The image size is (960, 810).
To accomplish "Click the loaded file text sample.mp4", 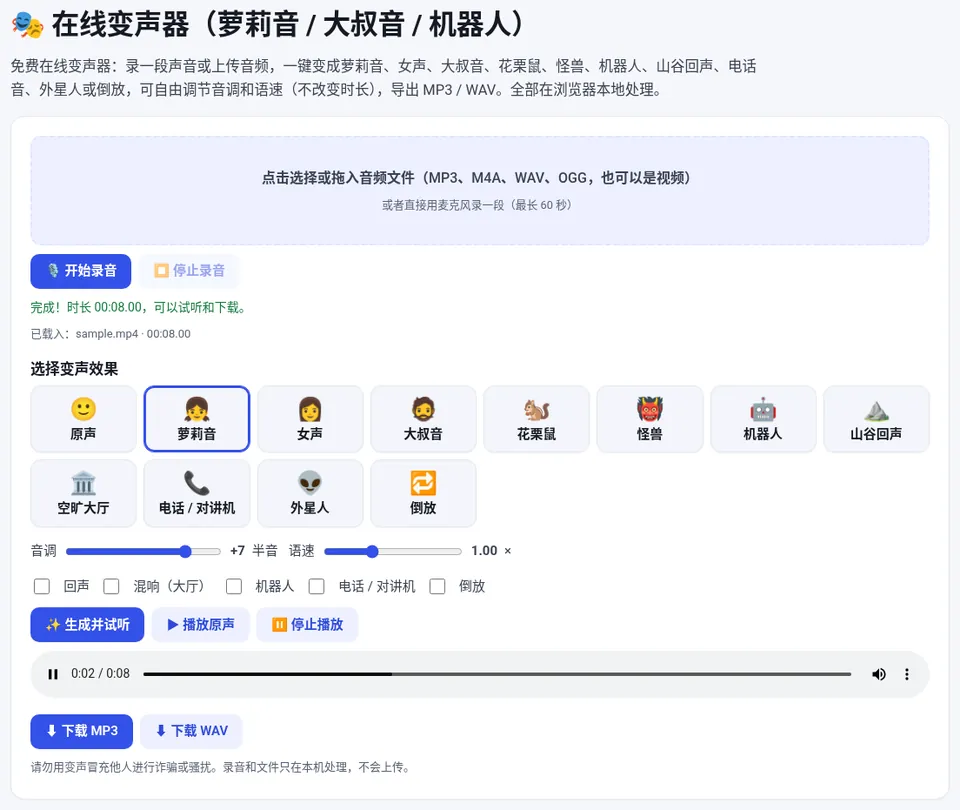I will click(x=107, y=334).
